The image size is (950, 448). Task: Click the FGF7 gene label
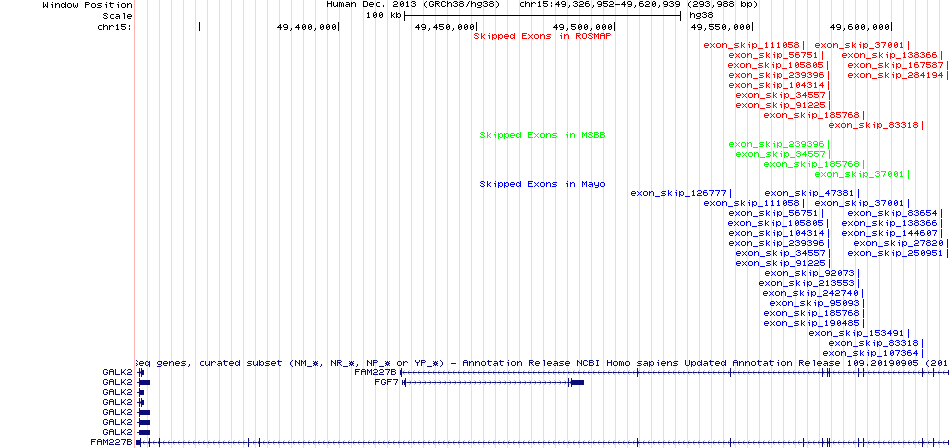coord(386,382)
